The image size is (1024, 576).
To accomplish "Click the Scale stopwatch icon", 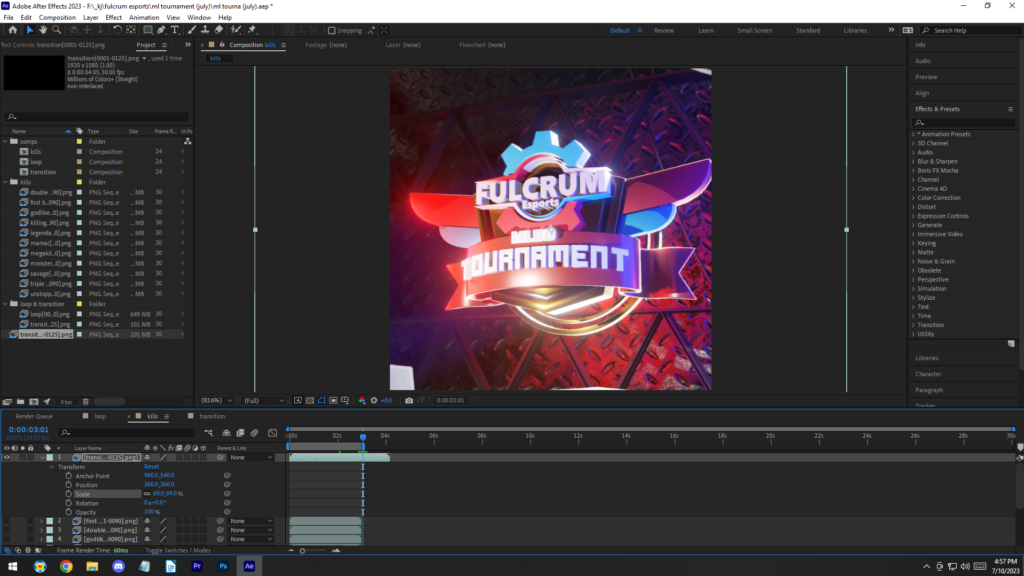I will coord(69,493).
